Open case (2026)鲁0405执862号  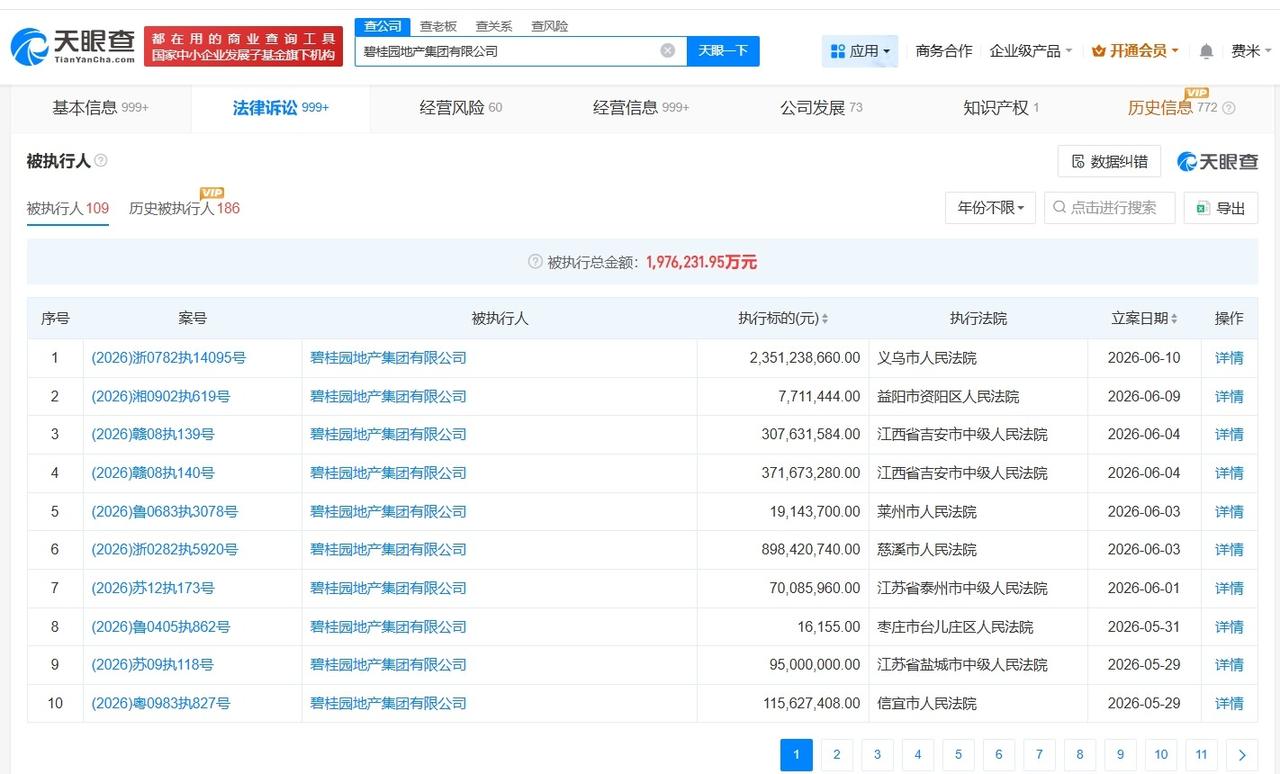(x=161, y=627)
